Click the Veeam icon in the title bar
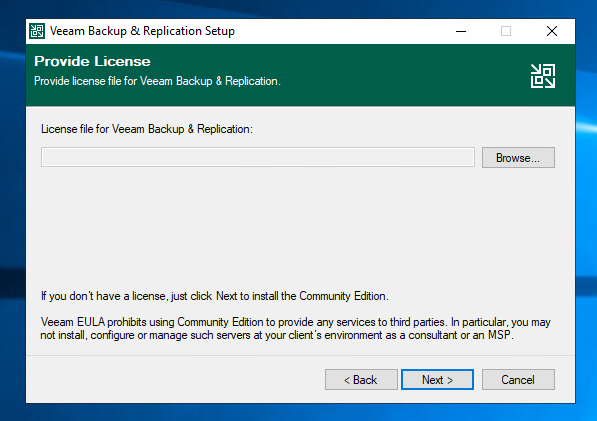Viewport: 597px width, 421px height. pos(37,31)
